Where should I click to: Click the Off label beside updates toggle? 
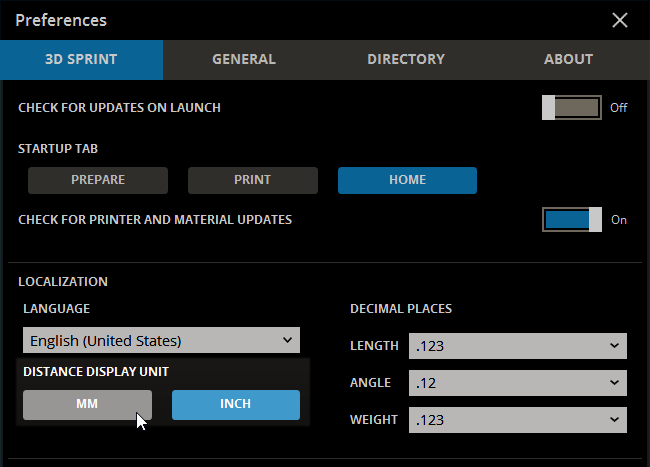pyautogui.click(x=618, y=108)
